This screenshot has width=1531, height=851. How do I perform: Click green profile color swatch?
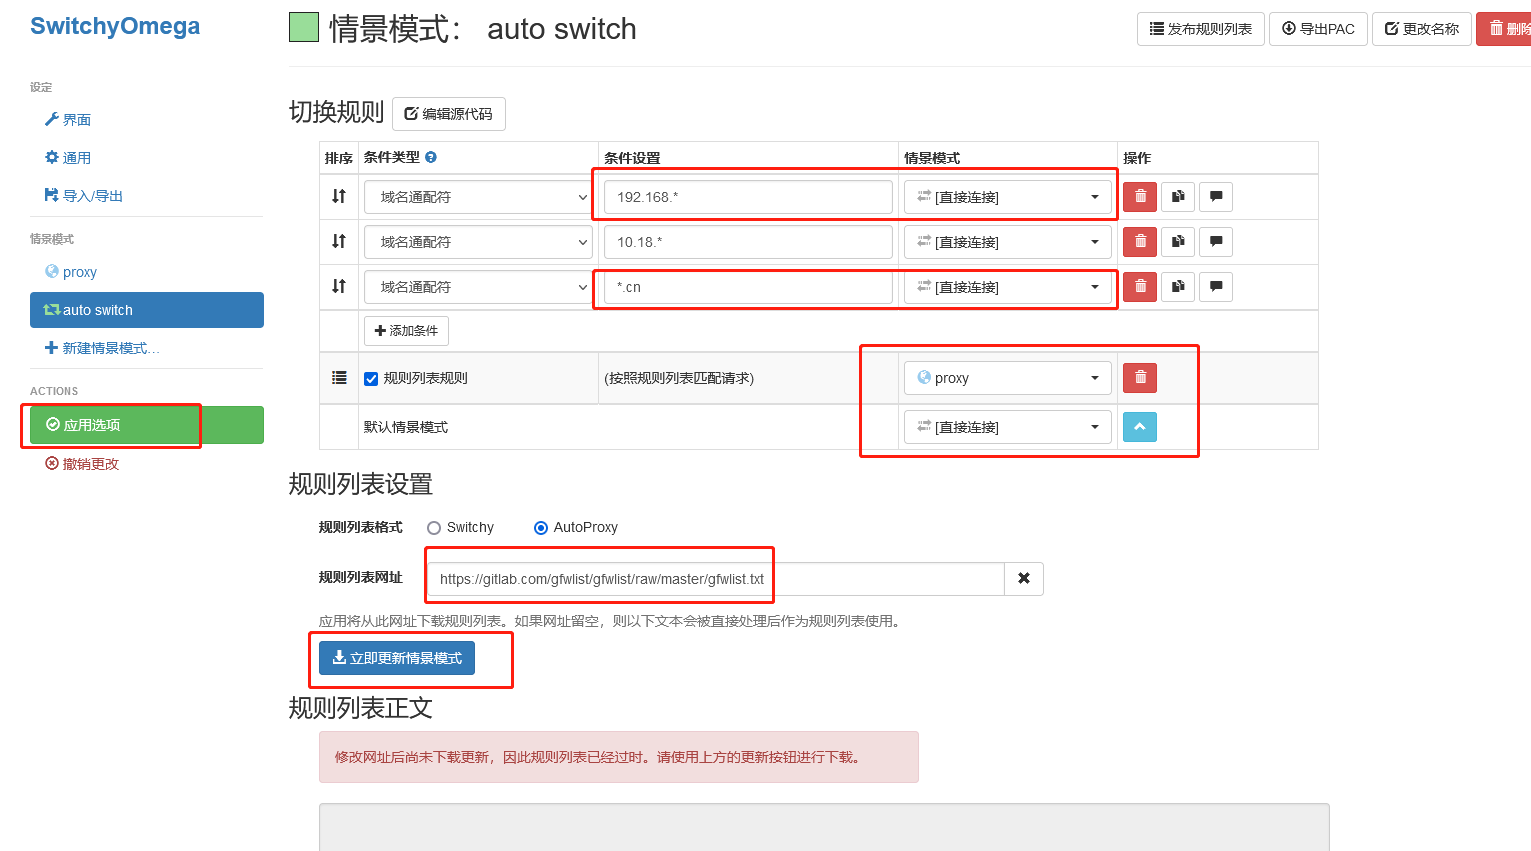click(304, 27)
